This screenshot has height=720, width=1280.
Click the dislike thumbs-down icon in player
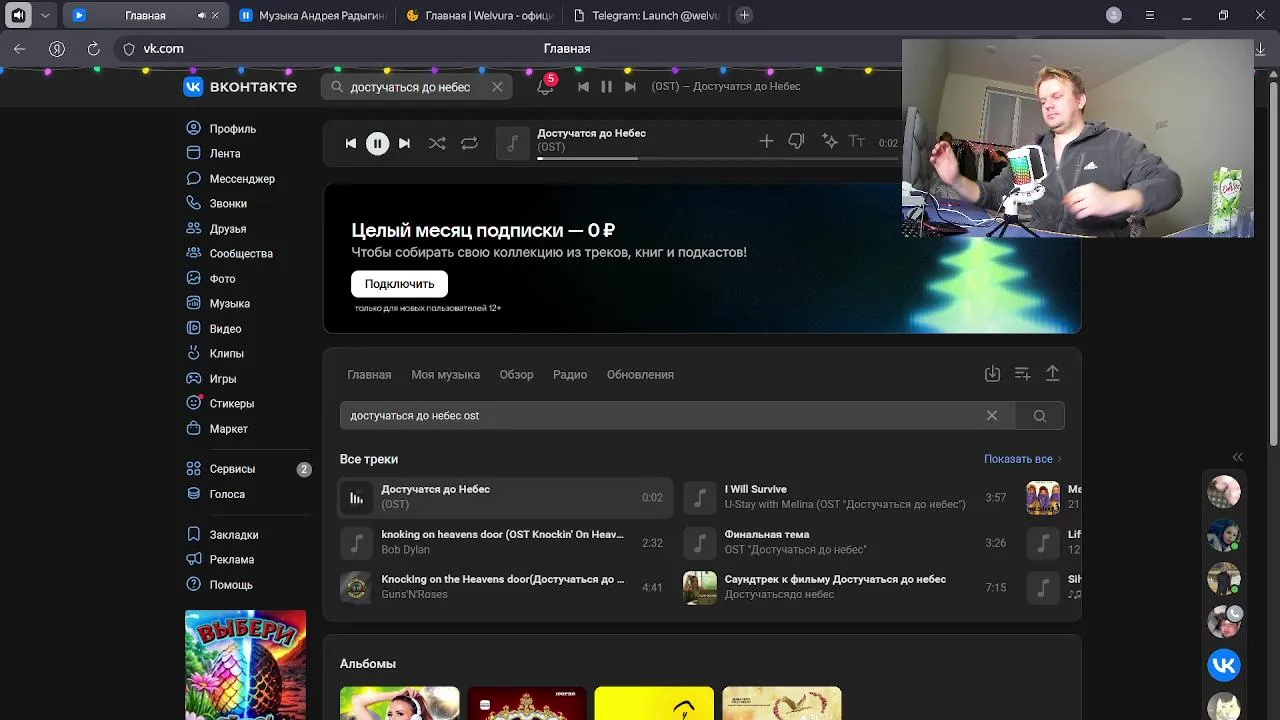click(796, 142)
